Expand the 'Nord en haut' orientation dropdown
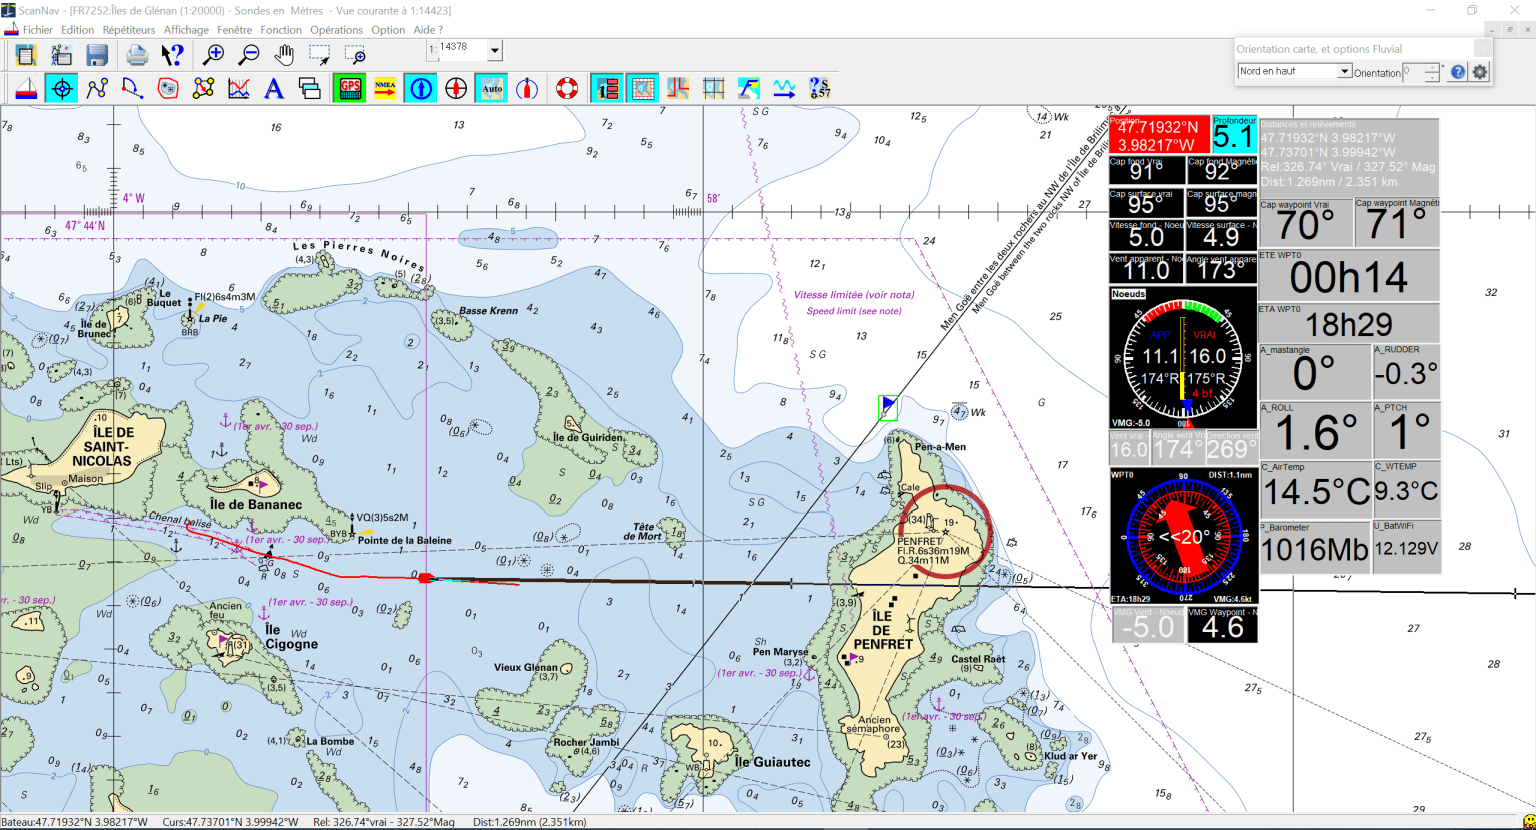 (x=1345, y=71)
